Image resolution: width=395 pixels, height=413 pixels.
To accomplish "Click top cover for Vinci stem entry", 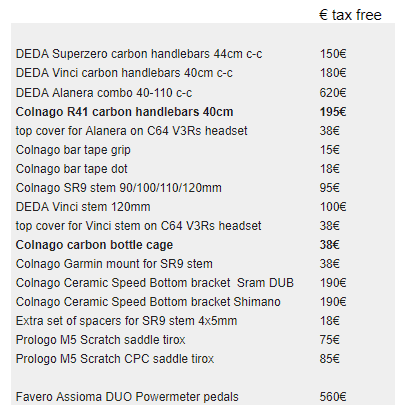I will pyautogui.click(x=138, y=226).
